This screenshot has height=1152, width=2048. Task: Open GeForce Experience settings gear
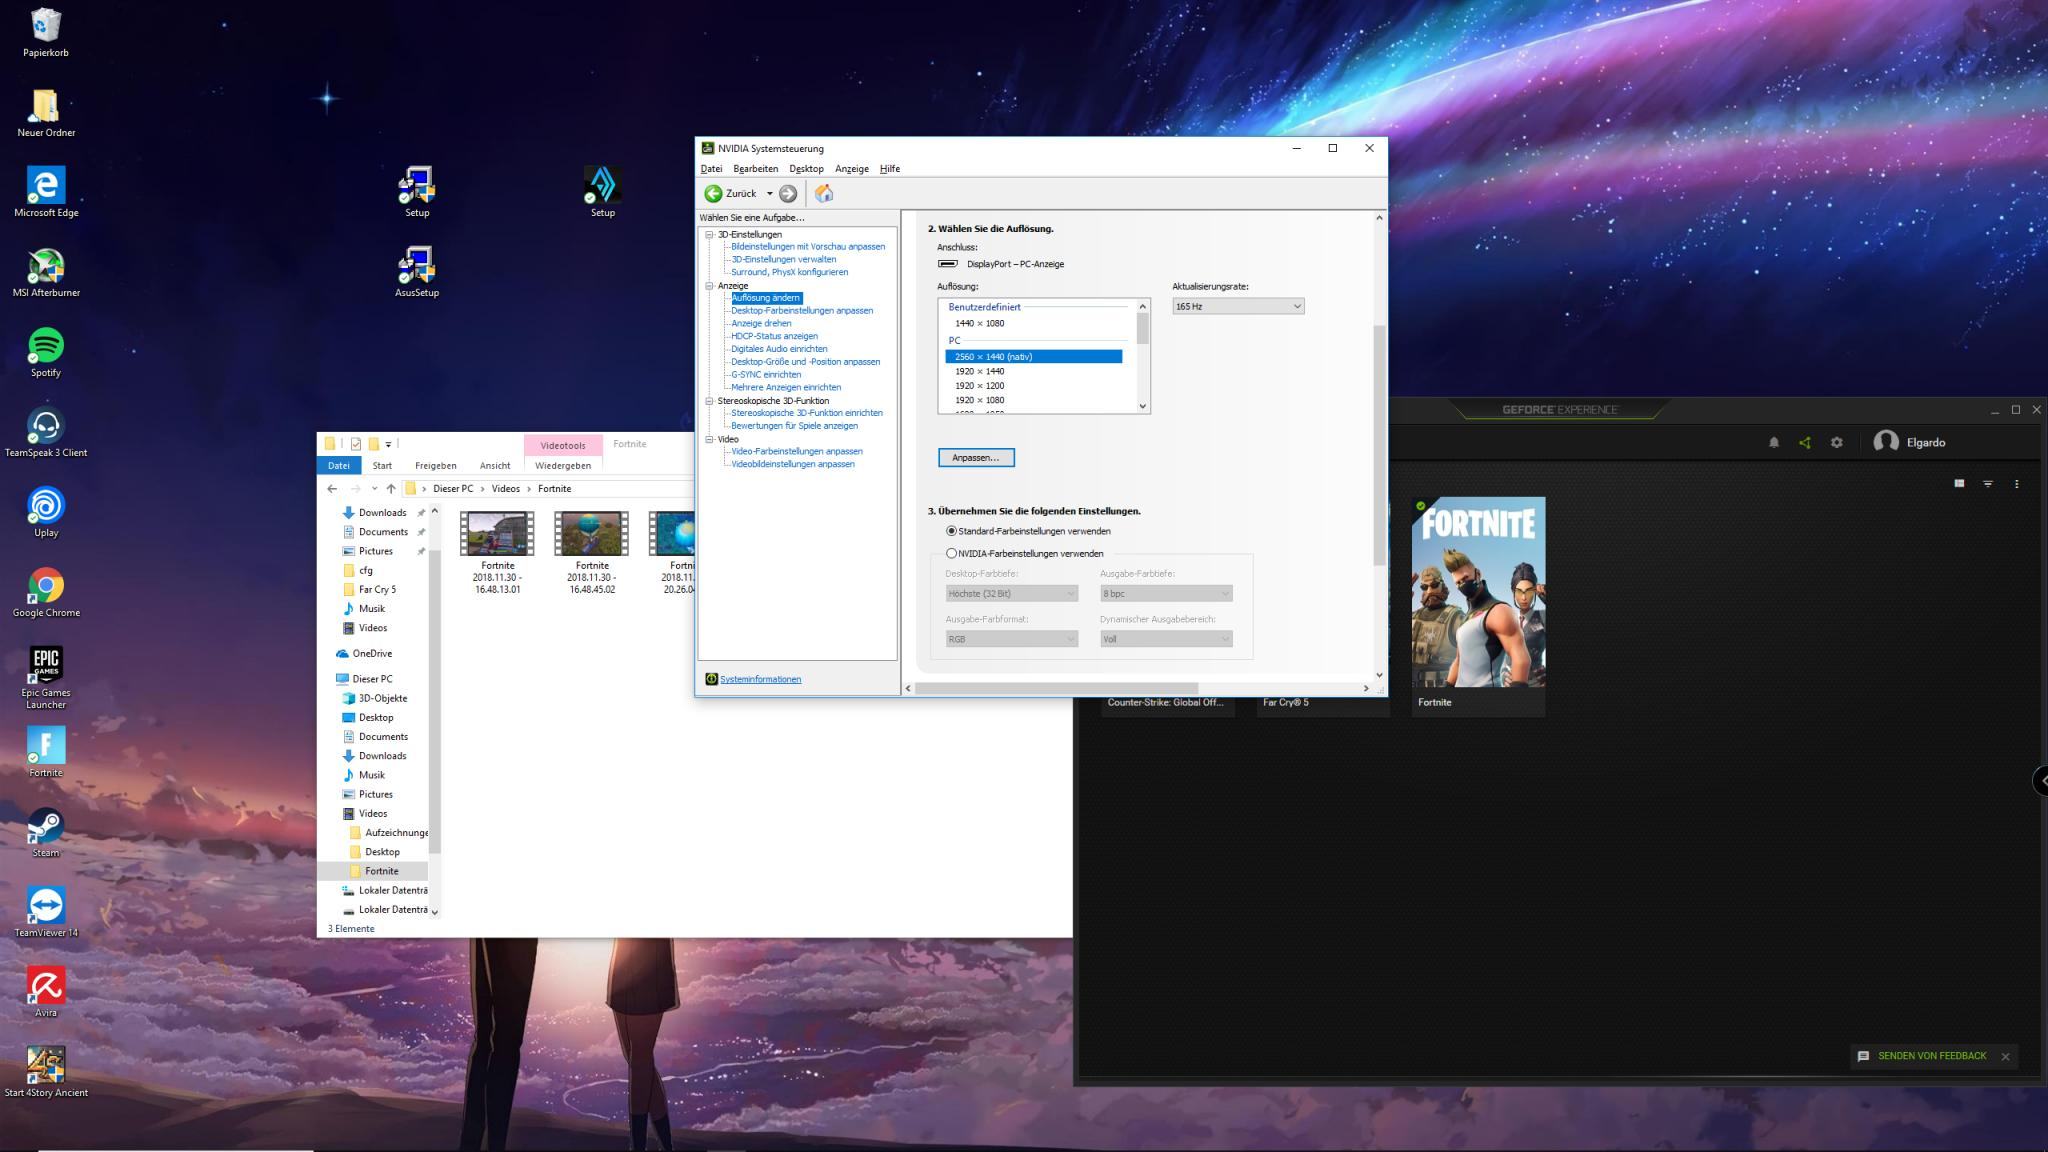pyautogui.click(x=1837, y=442)
